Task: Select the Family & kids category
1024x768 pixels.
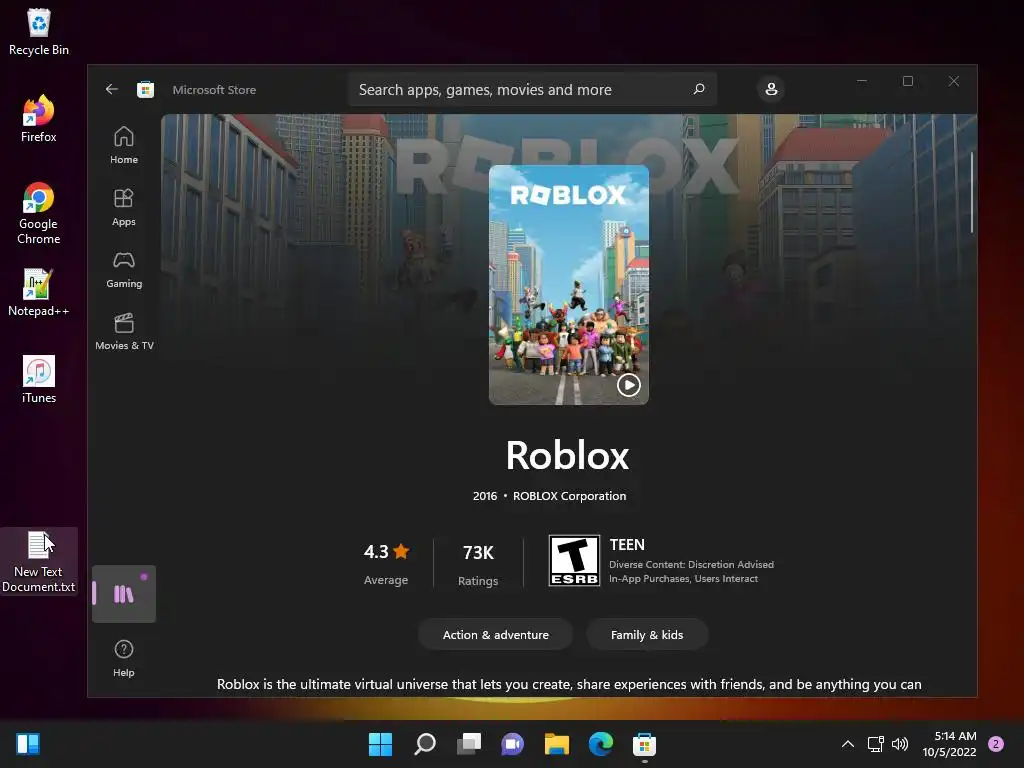Action: pyautogui.click(x=647, y=635)
